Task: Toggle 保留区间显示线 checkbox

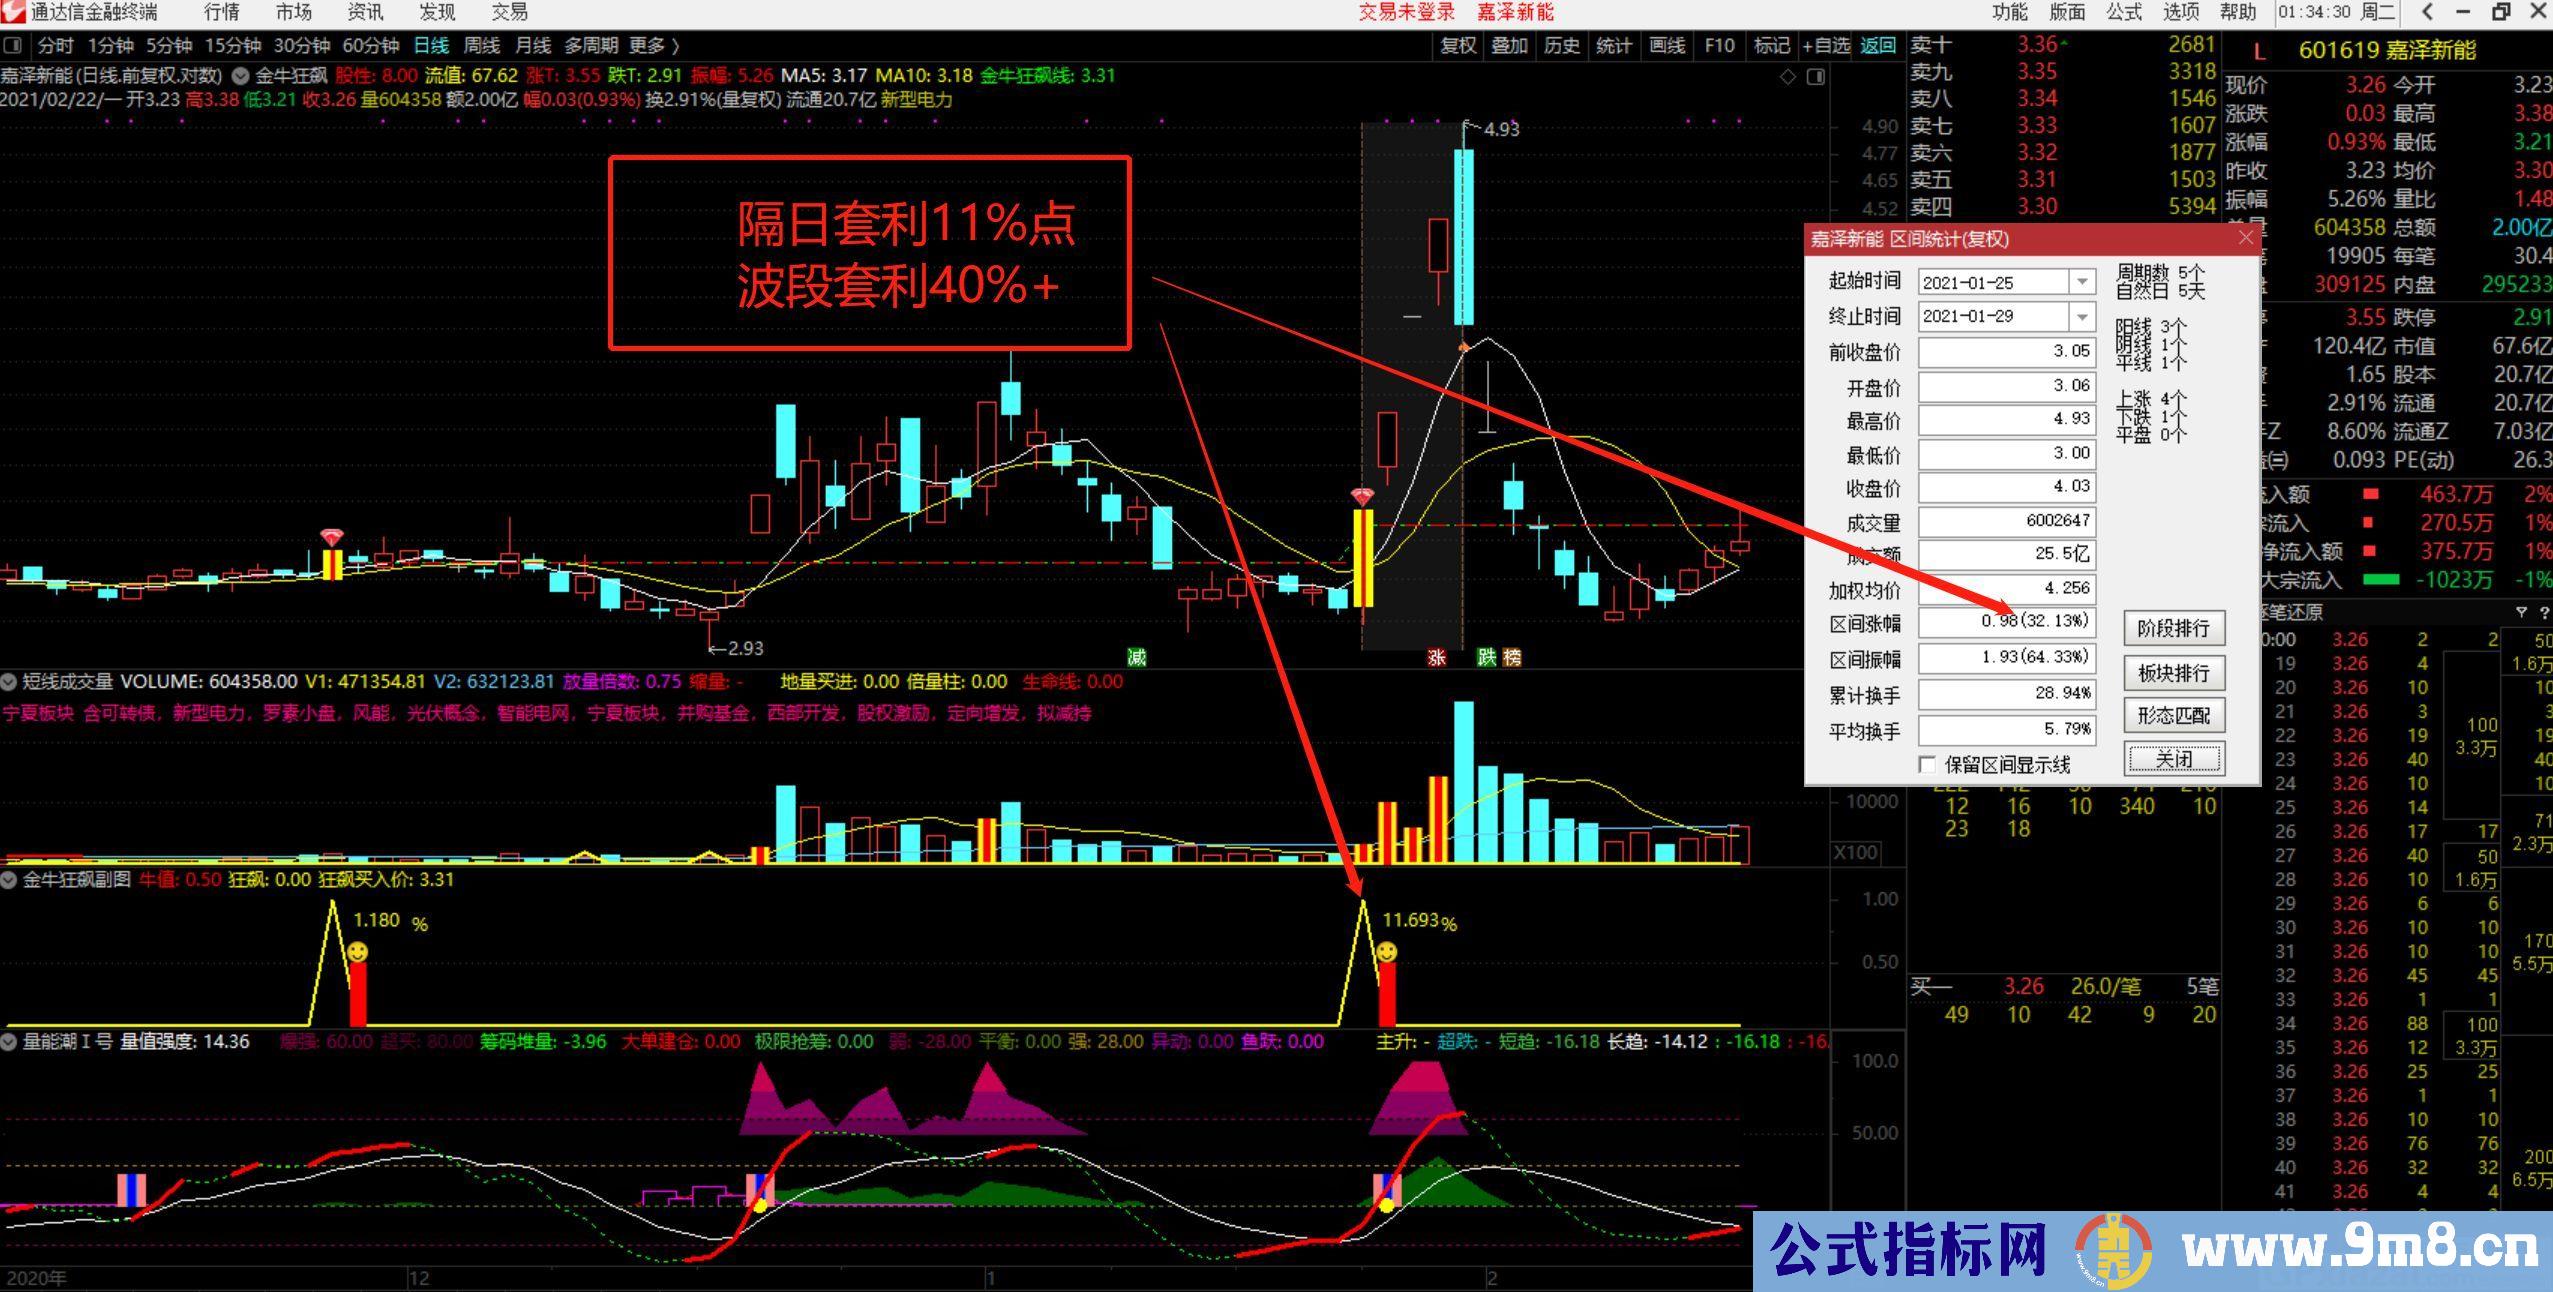Action: click(1927, 765)
